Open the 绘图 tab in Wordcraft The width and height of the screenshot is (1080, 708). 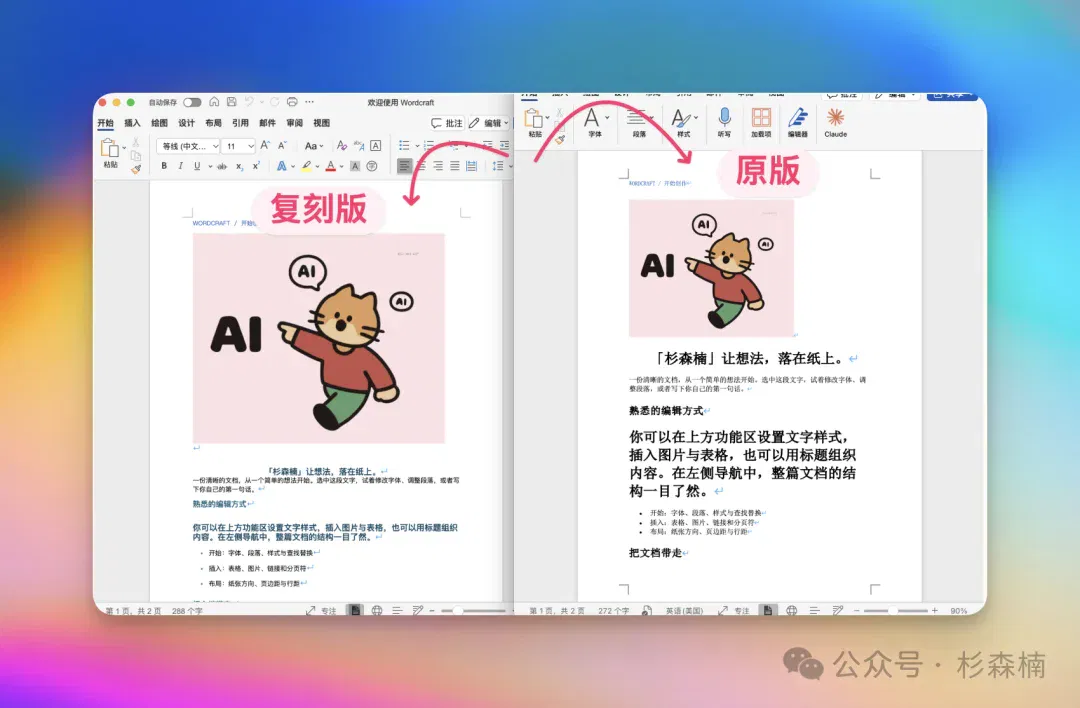(159, 123)
